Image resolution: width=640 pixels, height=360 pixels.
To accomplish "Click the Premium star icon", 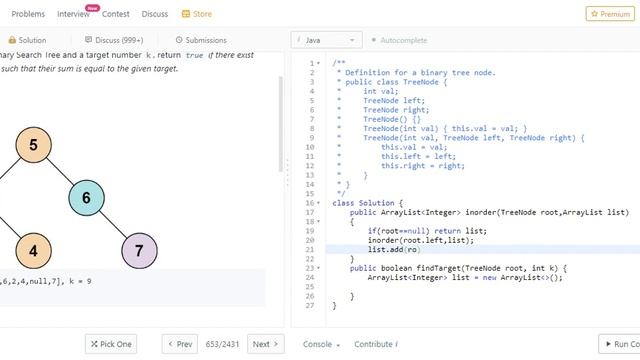I will point(594,14).
